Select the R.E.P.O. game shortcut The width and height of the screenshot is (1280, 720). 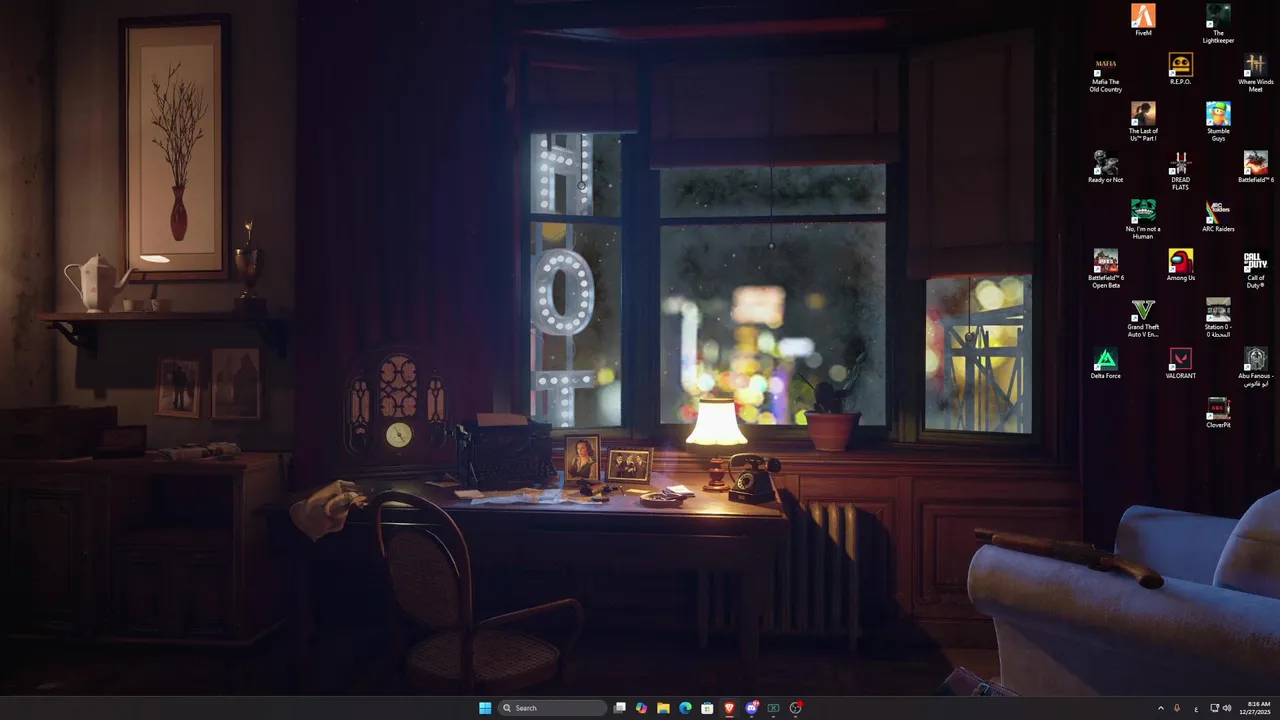pos(1180,69)
